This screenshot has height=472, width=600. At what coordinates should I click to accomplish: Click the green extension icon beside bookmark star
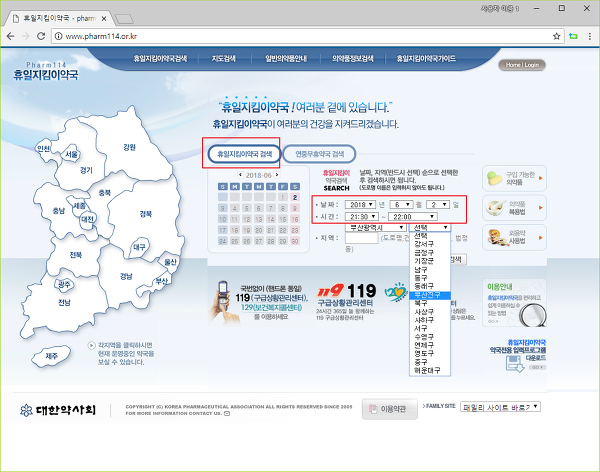click(x=573, y=36)
